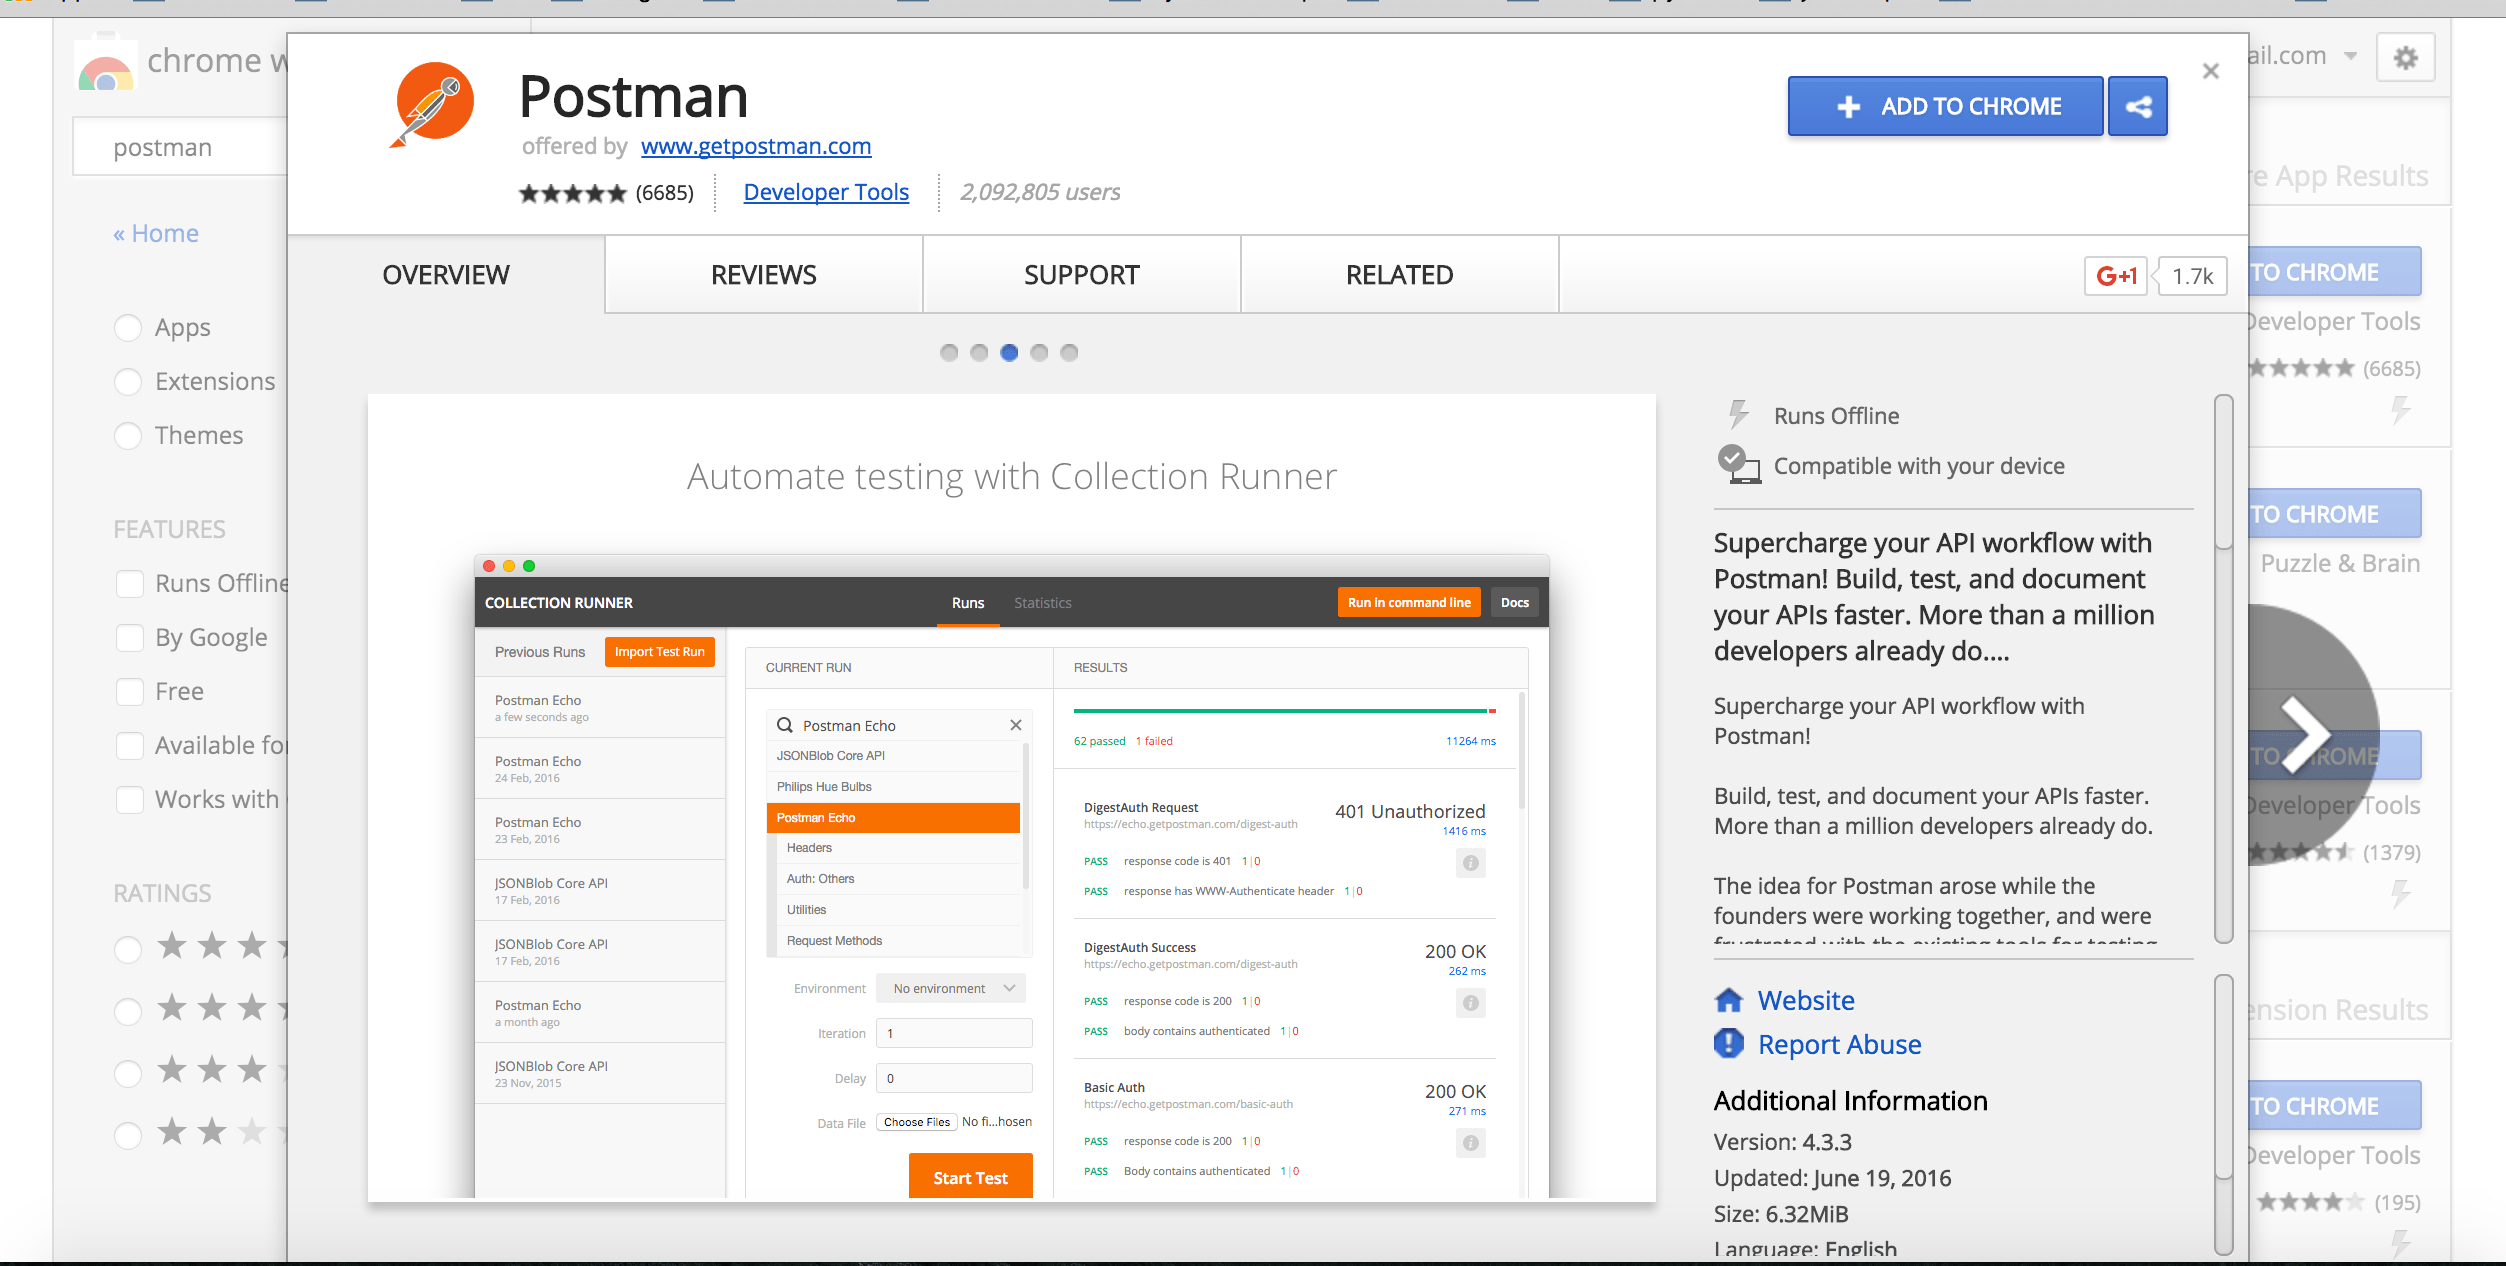This screenshot has height=1266, width=2506.
Task: Click the Puzzle & Brain category behind dialog
Action: [x=2340, y=563]
